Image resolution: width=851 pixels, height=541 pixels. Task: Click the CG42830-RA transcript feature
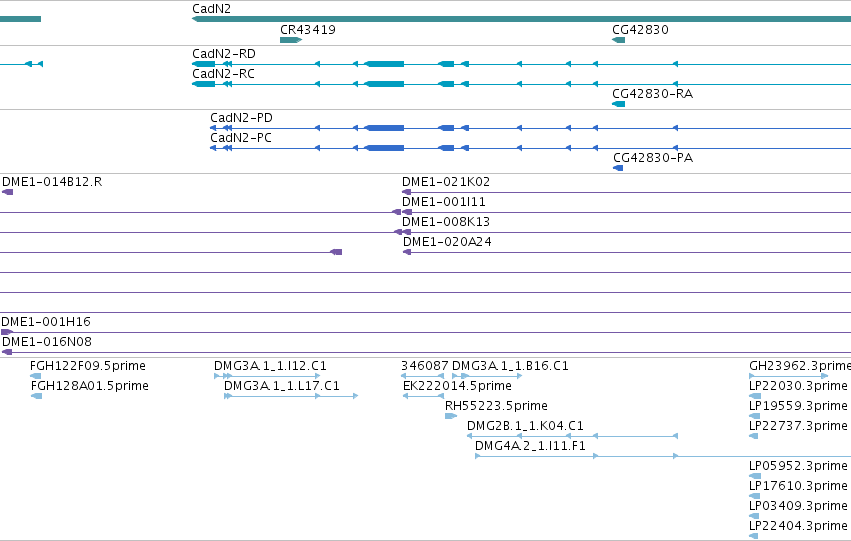619,104
